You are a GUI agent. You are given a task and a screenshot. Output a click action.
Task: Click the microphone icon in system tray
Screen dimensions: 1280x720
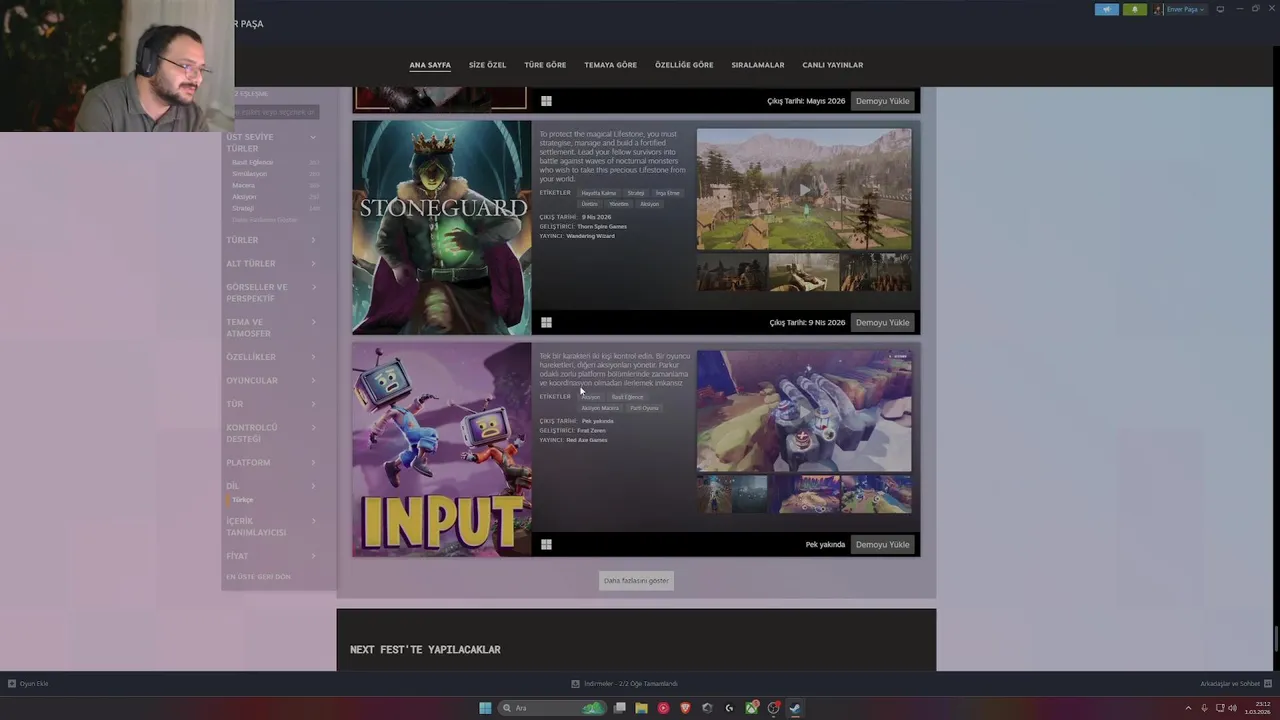pyautogui.click(x=1204, y=708)
